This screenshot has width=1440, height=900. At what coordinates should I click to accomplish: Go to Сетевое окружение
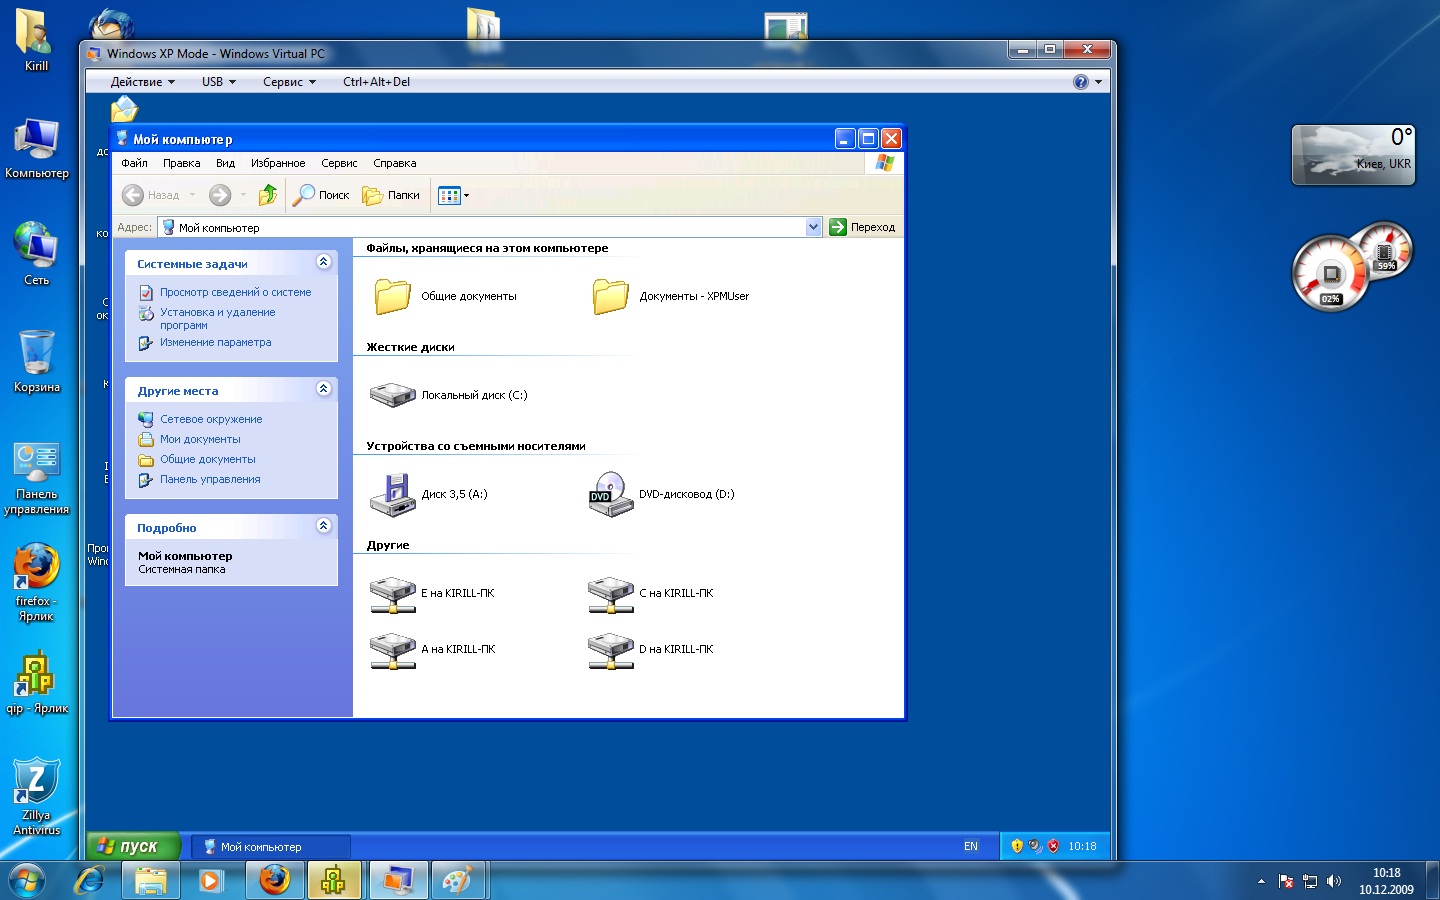(x=211, y=419)
